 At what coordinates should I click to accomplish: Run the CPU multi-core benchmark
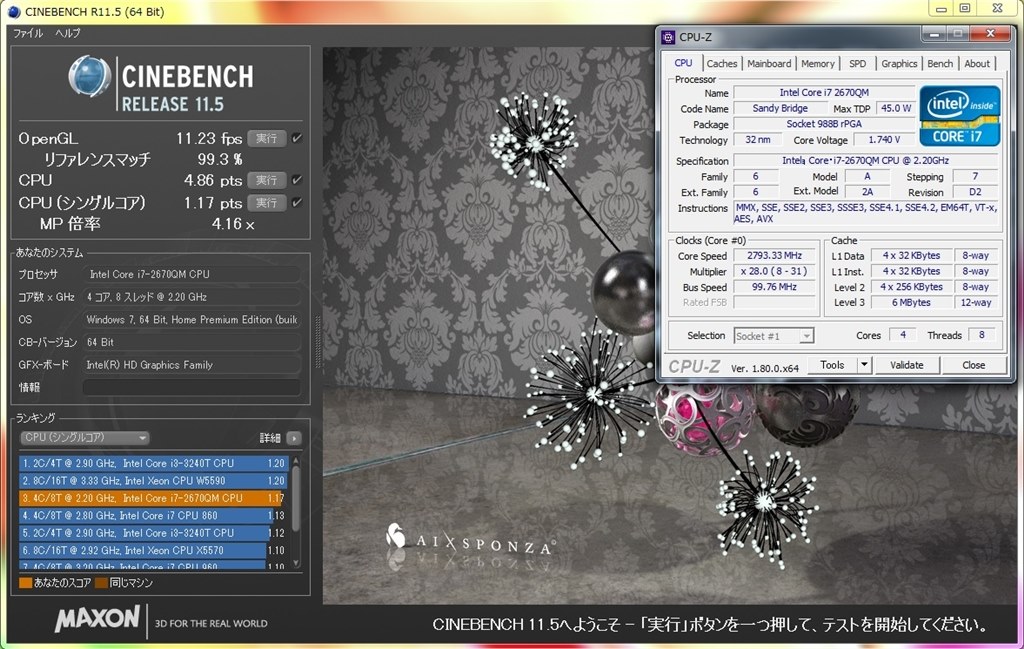pos(266,180)
